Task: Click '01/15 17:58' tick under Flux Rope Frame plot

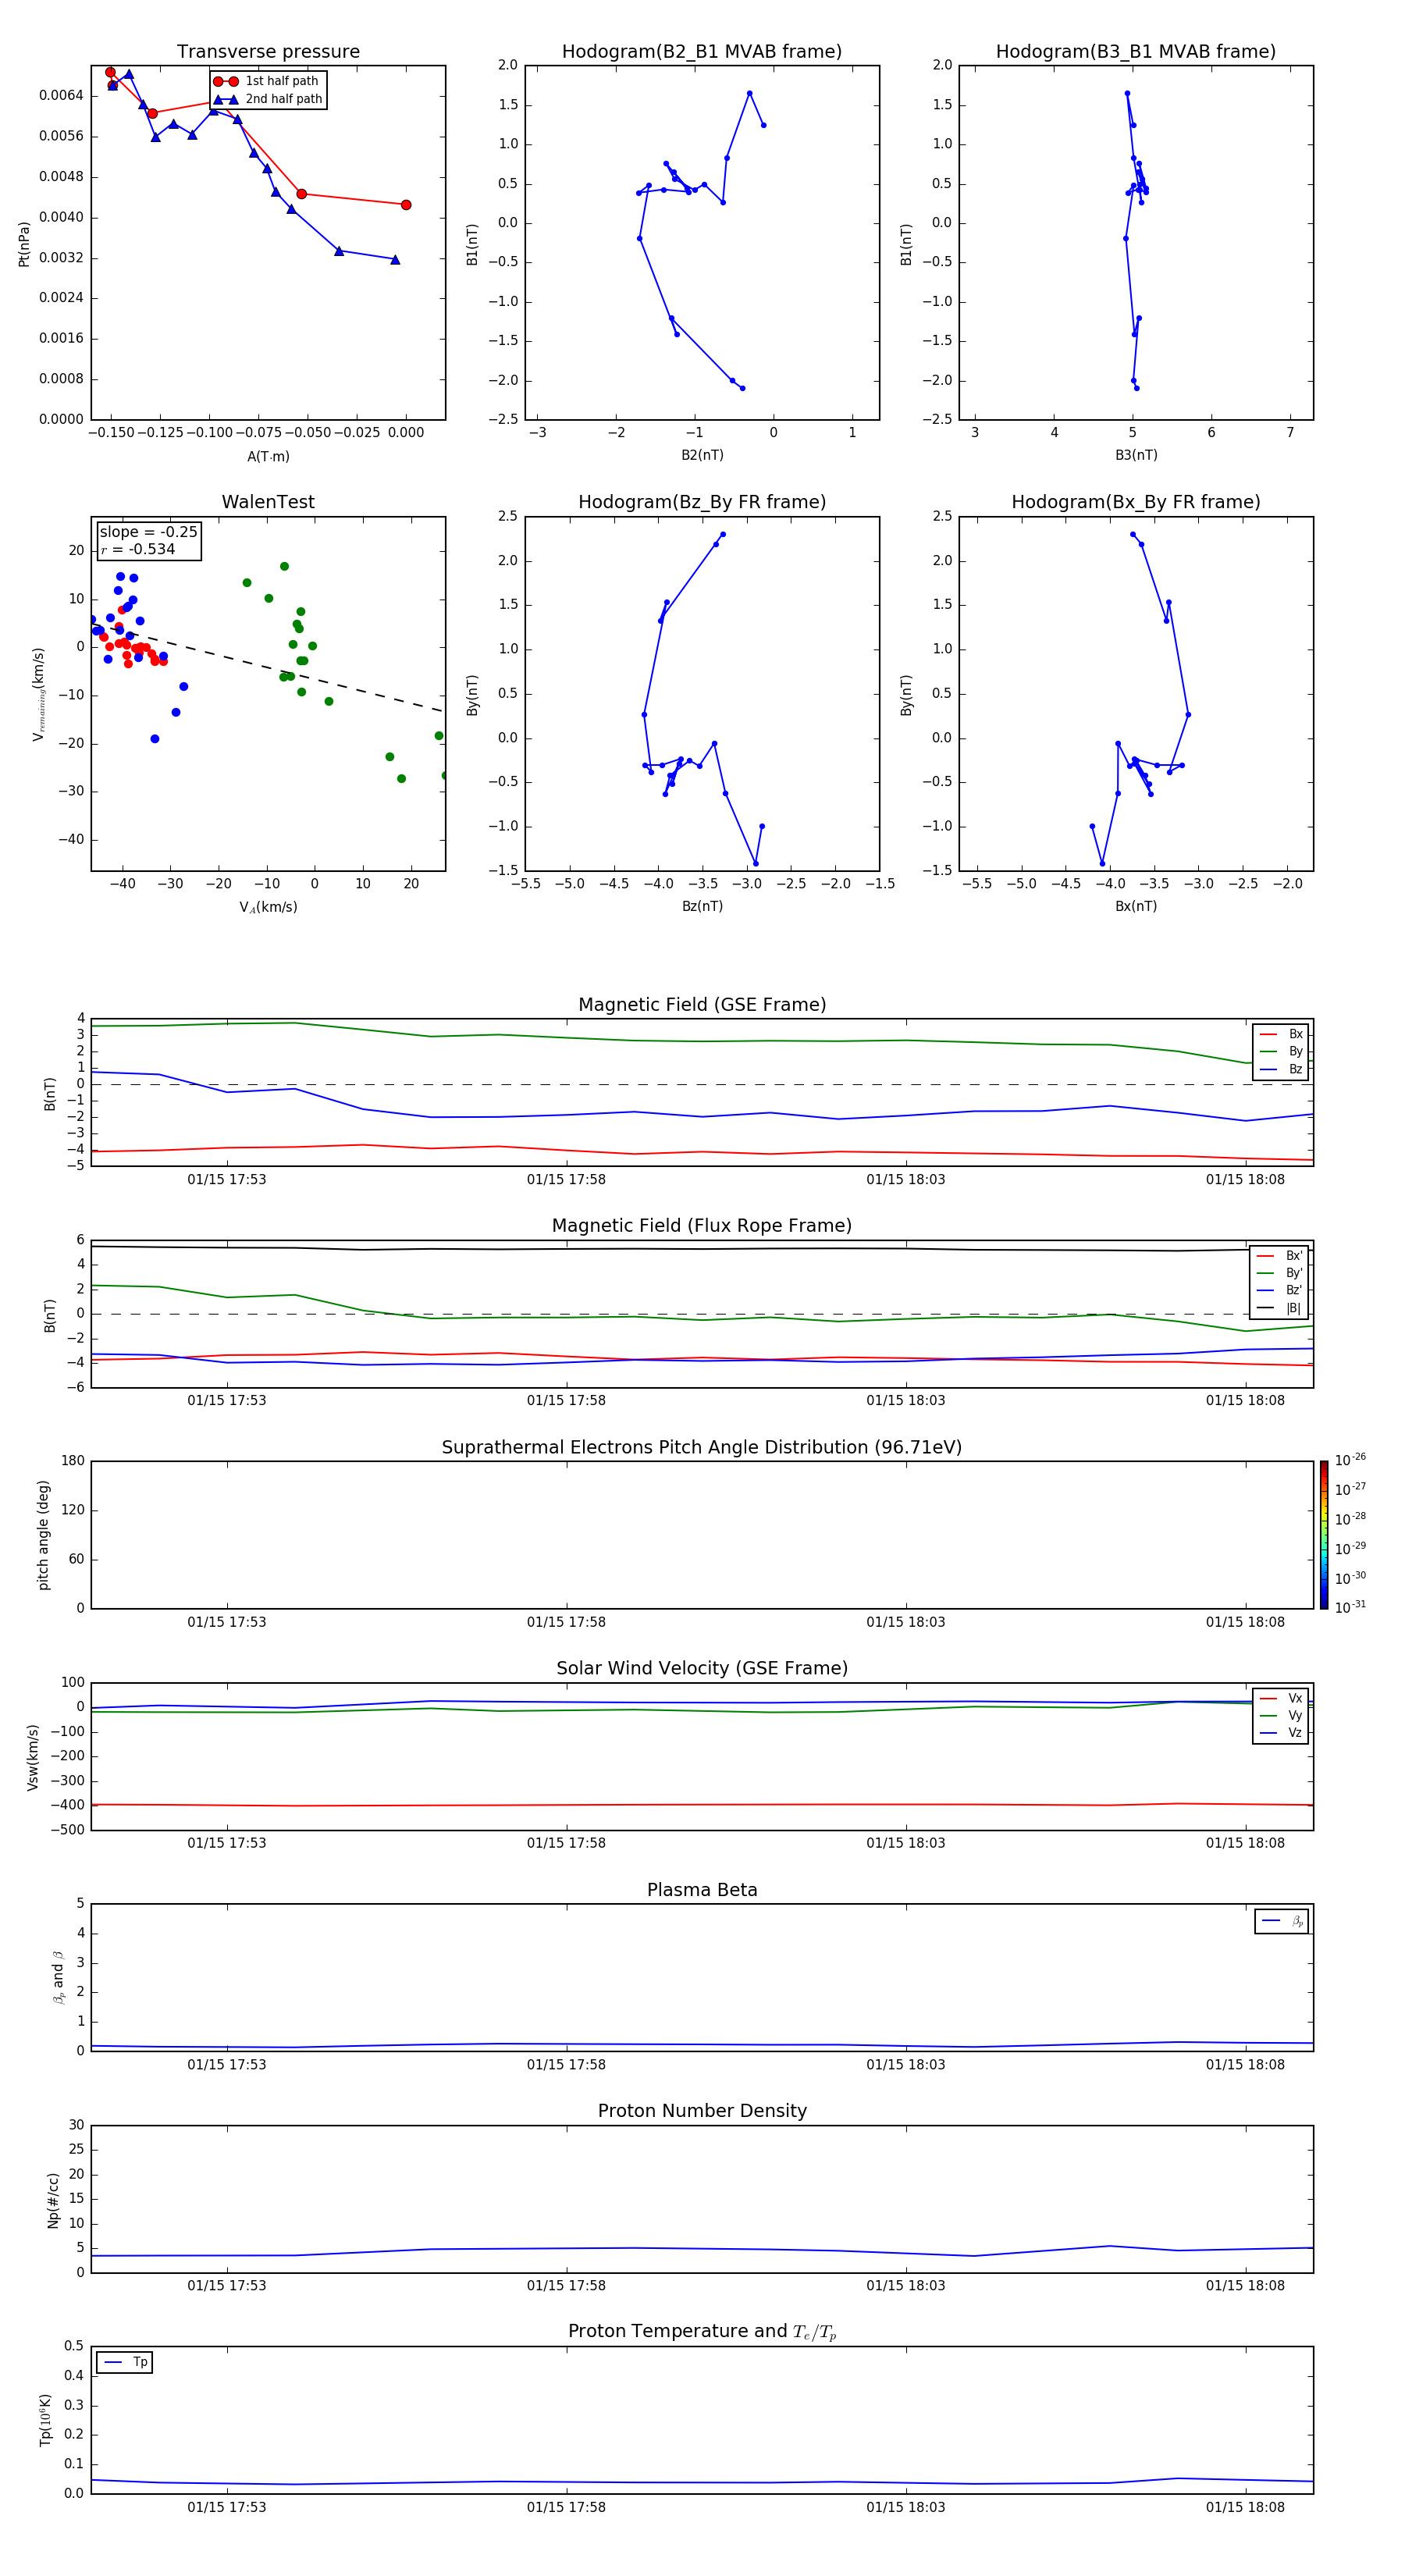Action: click(x=566, y=1401)
